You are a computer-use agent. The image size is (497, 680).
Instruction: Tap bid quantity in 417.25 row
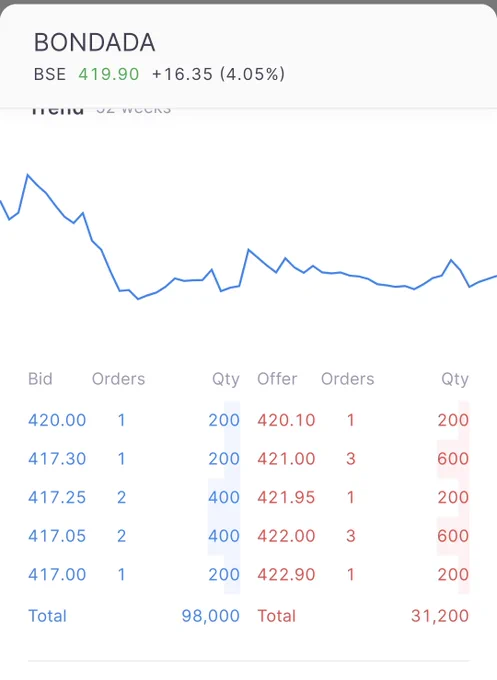(x=224, y=497)
